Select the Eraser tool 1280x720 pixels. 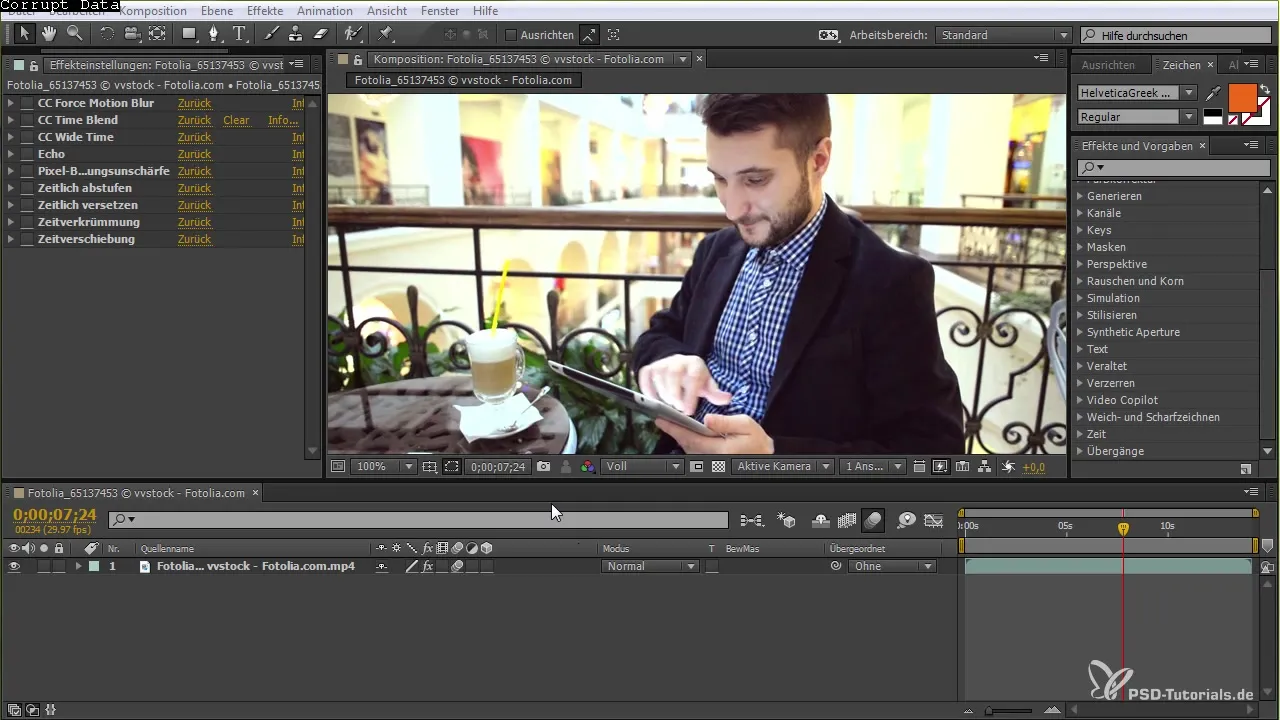[321, 34]
